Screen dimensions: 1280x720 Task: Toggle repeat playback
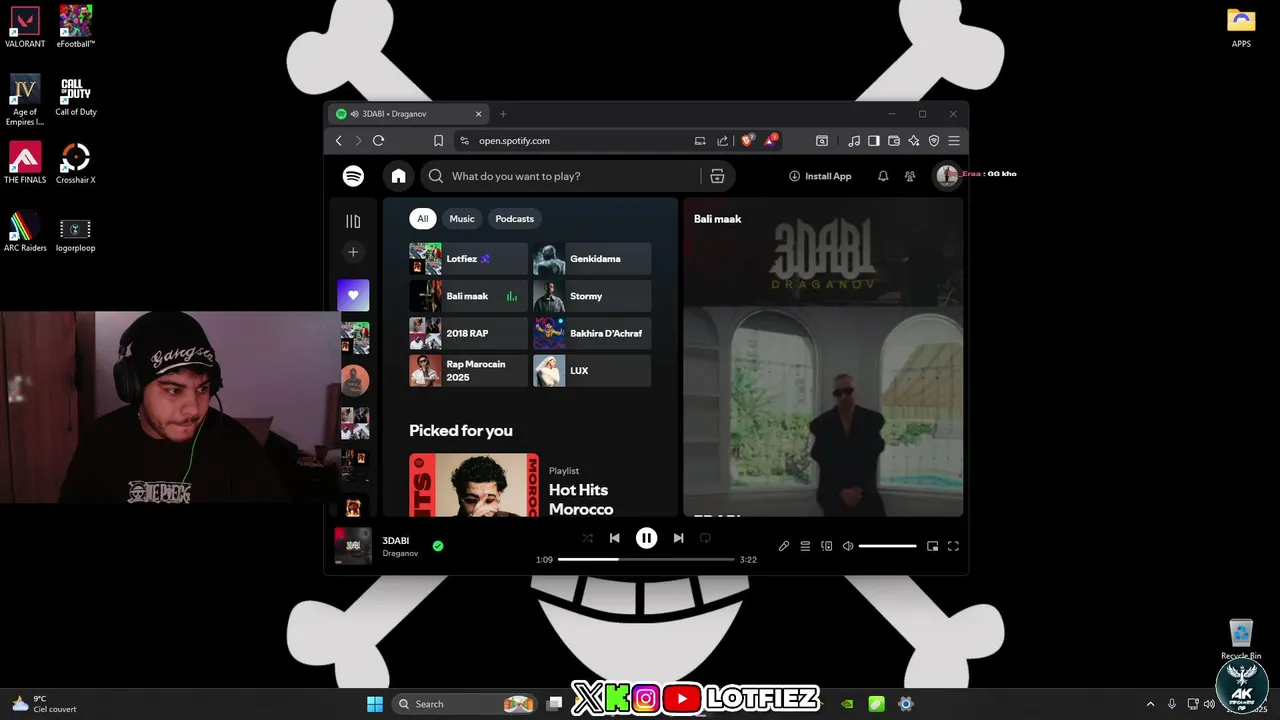(x=705, y=538)
